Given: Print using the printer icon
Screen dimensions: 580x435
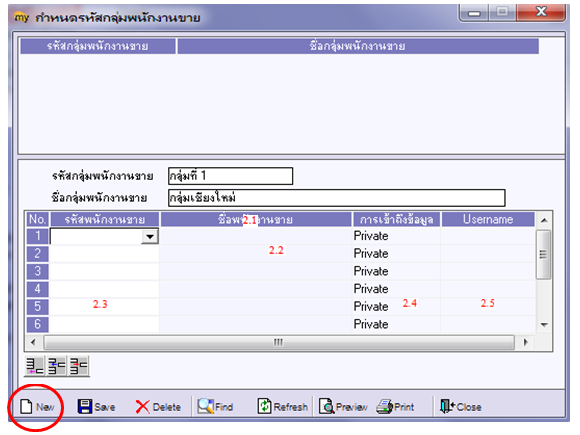Looking at the screenshot, I should point(384,406).
